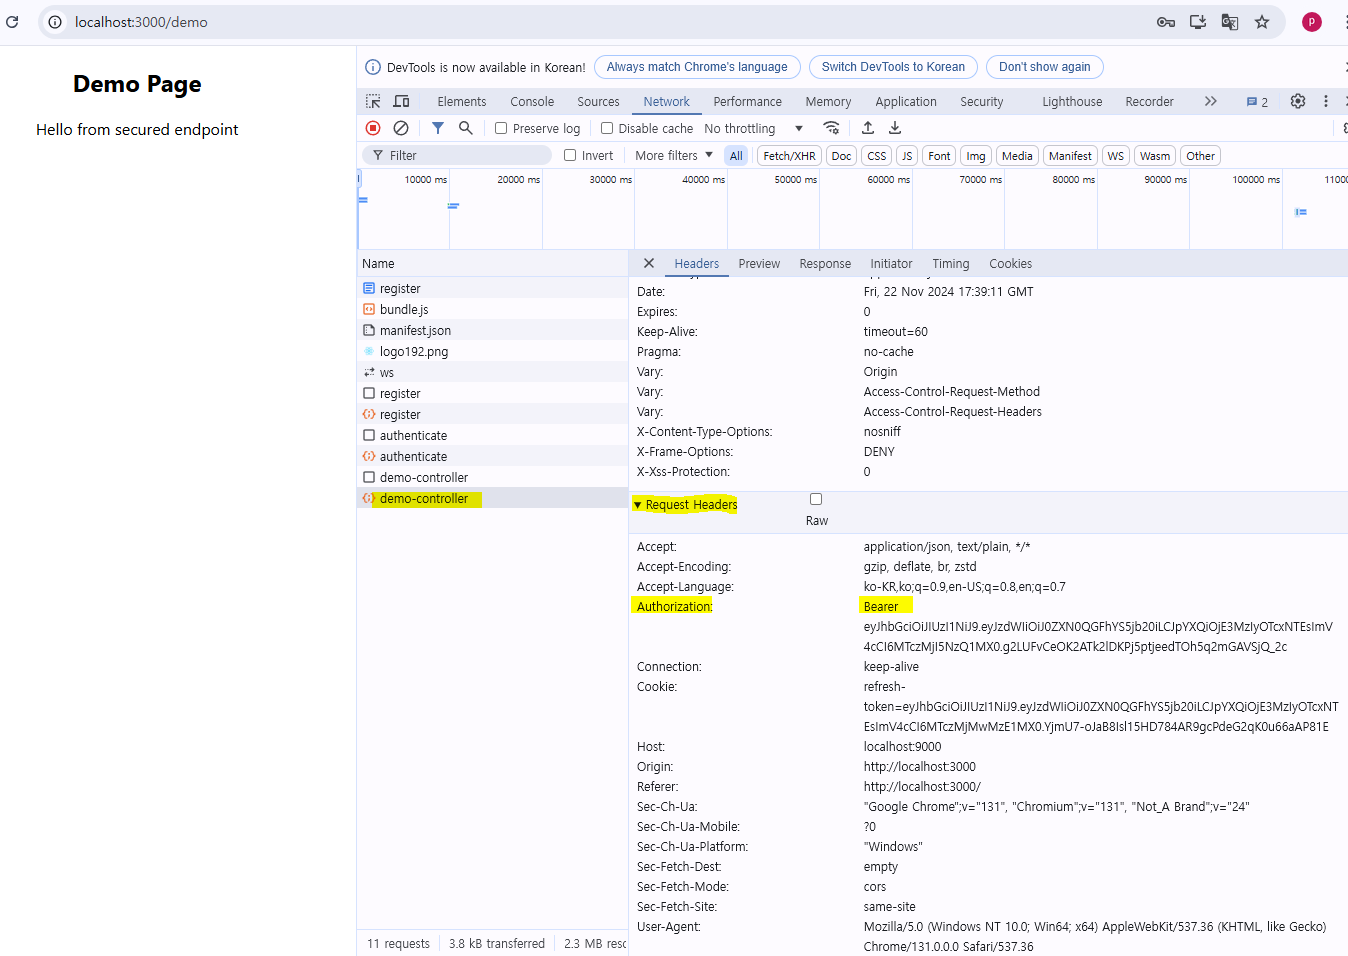Open DevTools settings gear
This screenshot has height=956, width=1348.
pyautogui.click(x=1298, y=101)
